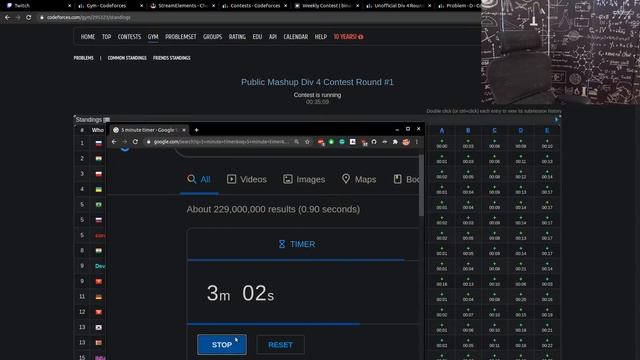
Task: Open the Chrome three-dot menu in timer window
Action: pos(417,142)
